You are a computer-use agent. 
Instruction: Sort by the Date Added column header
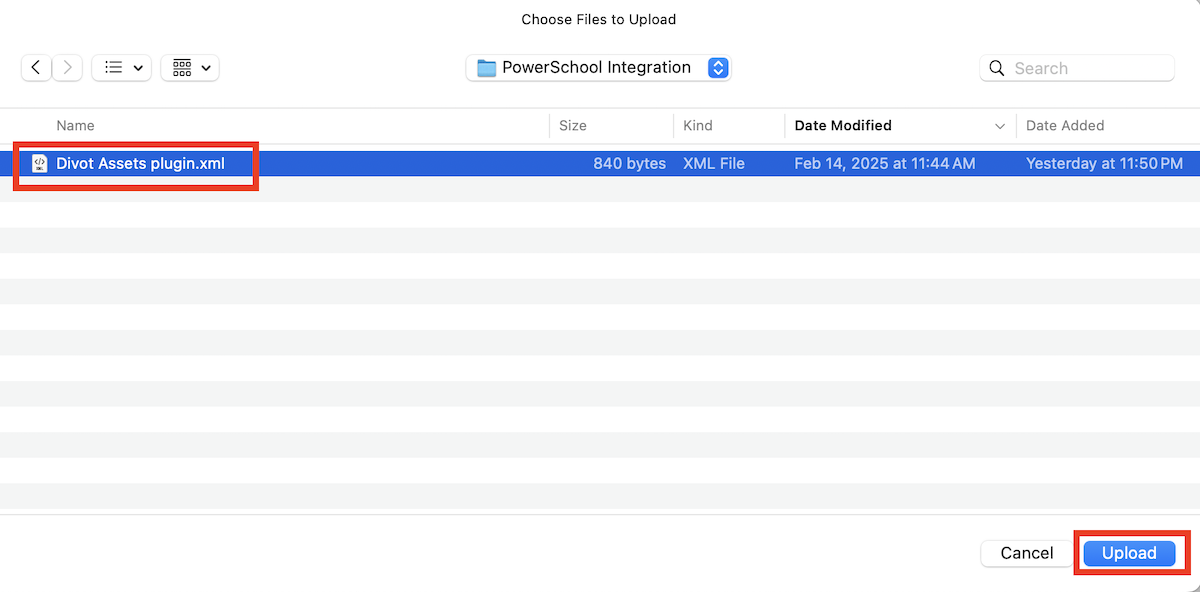click(x=1065, y=126)
